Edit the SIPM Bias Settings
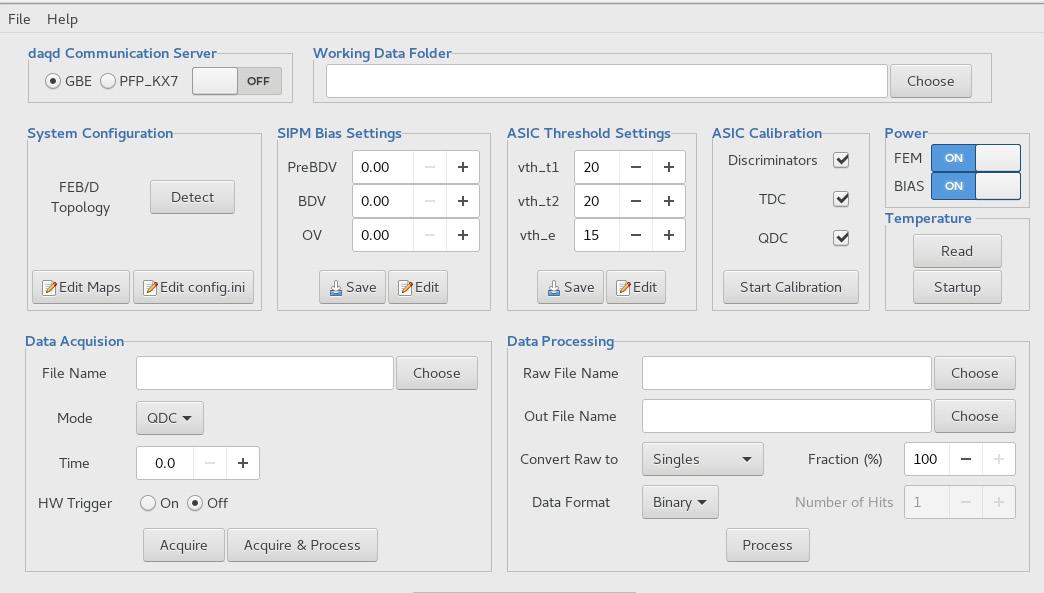 (x=418, y=287)
